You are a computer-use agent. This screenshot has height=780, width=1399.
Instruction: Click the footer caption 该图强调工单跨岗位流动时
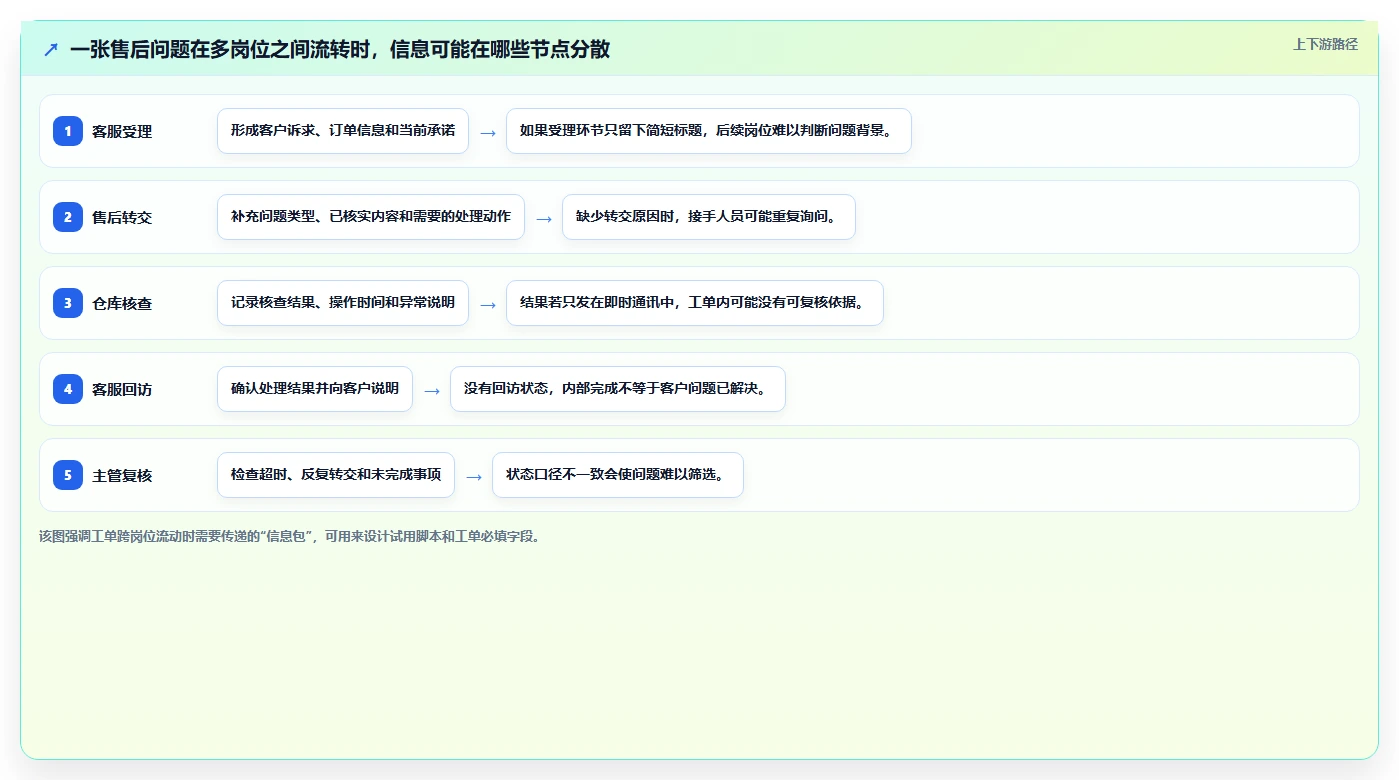(292, 536)
